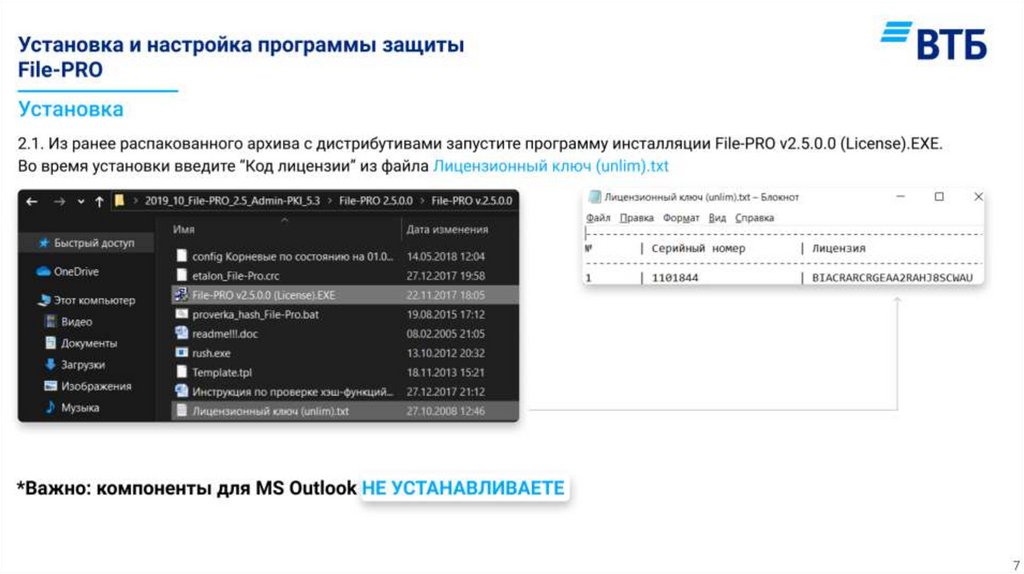
Task: Click the Лицензионный ключ text file icon
Action: 182,411
